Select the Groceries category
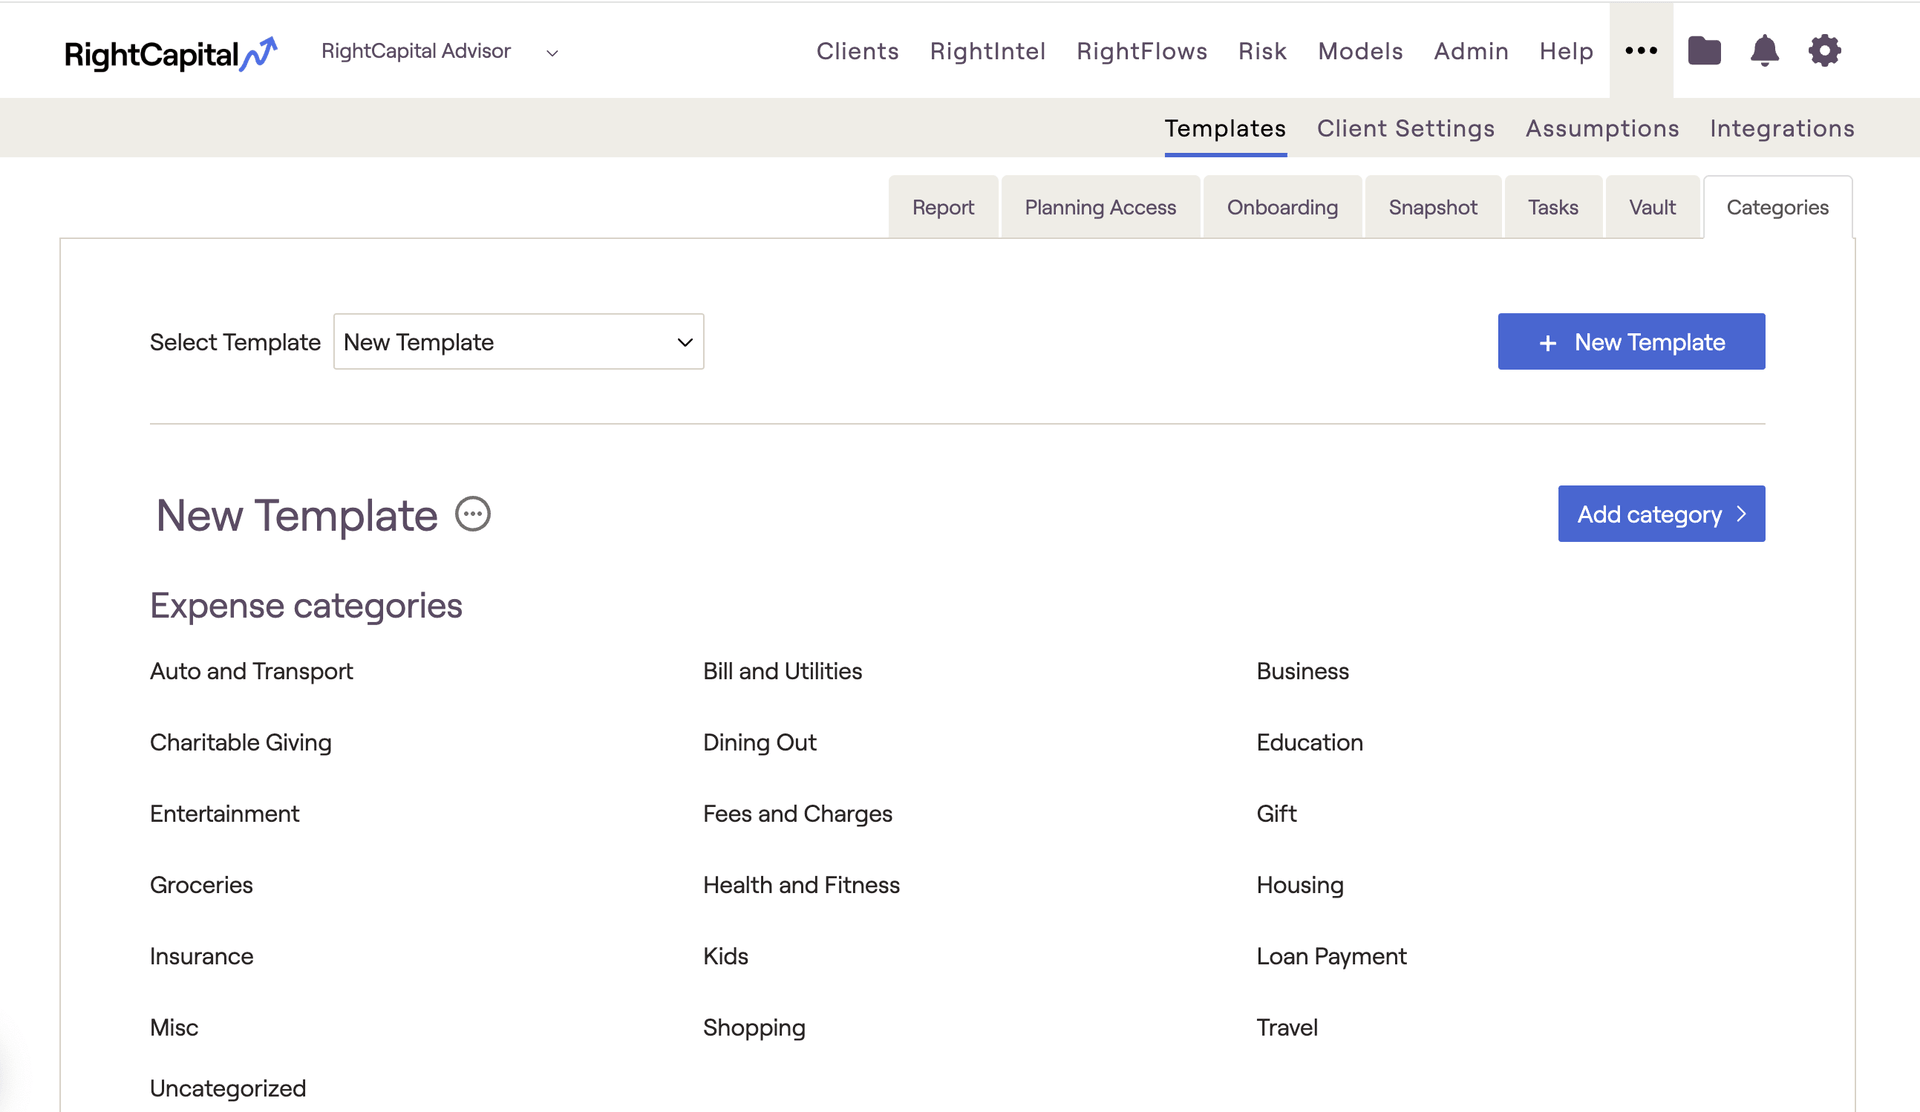This screenshot has height=1112, width=1920. tap(201, 885)
